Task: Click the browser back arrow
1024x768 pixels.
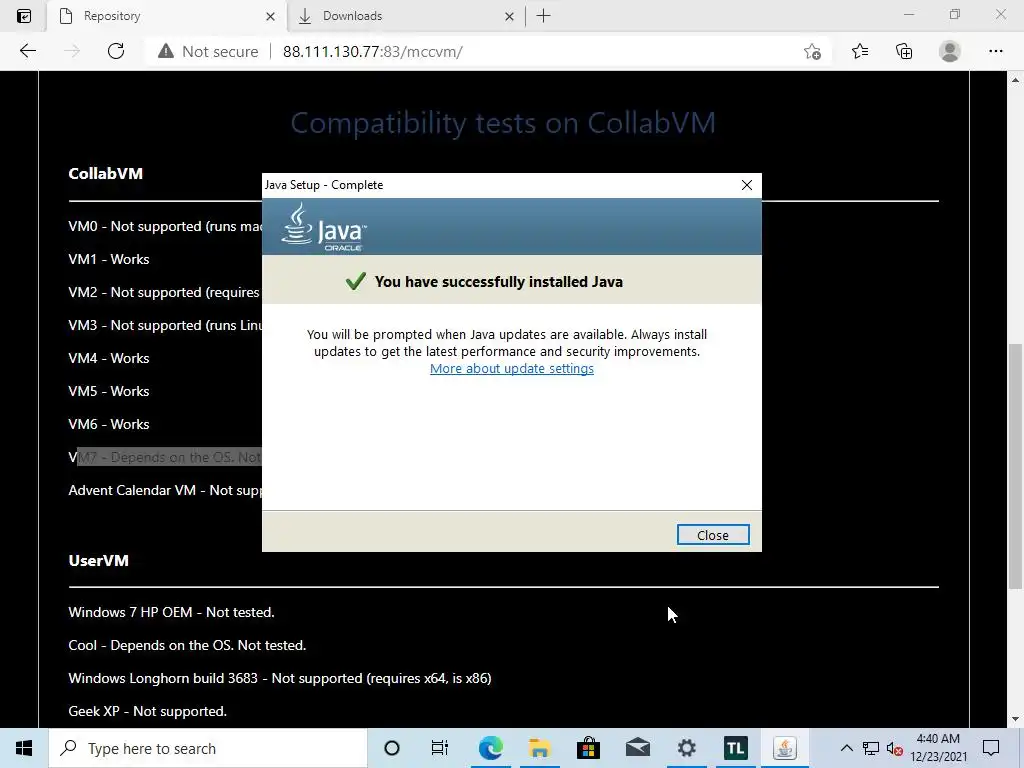Action: point(27,51)
